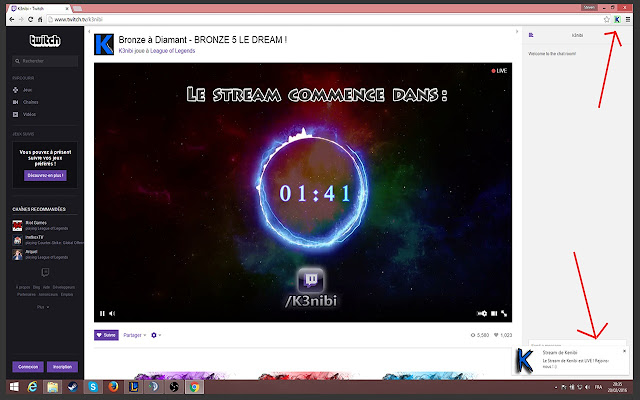Open the League of Legends game link
Image resolution: width=640 pixels, height=400 pixels.
tap(173, 51)
